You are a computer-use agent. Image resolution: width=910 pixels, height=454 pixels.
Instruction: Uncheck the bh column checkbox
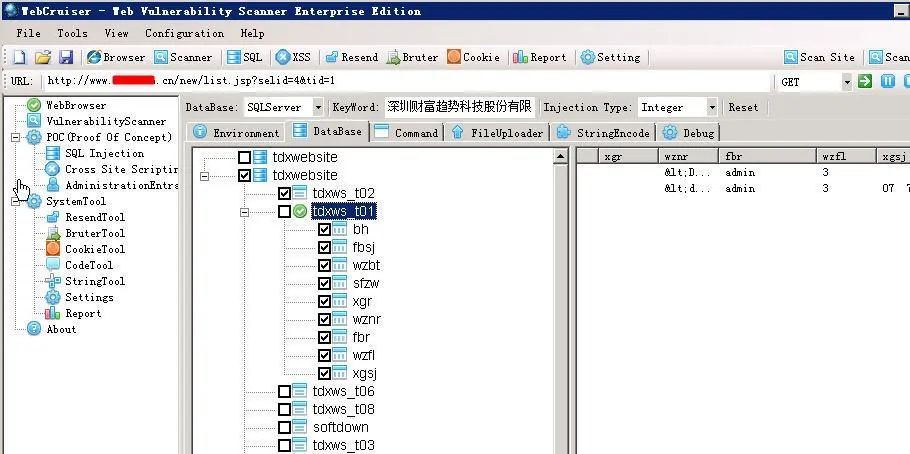pyautogui.click(x=324, y=229)
